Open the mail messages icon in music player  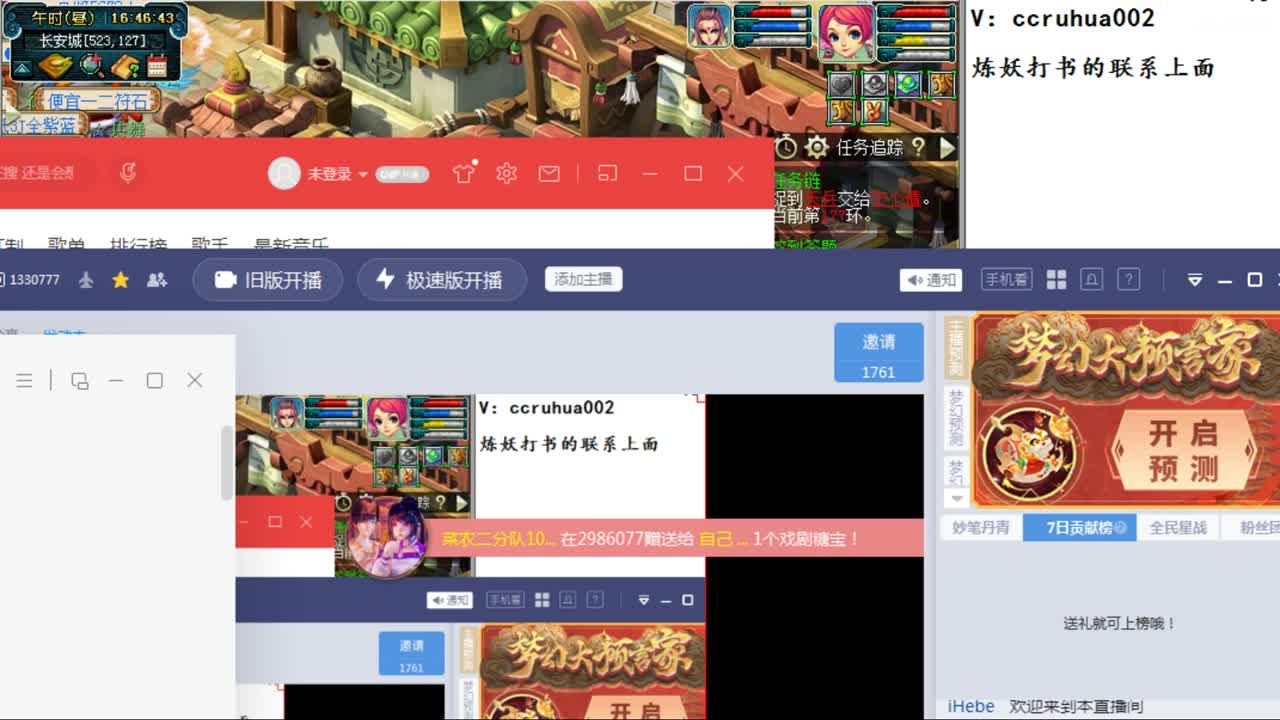549,174
